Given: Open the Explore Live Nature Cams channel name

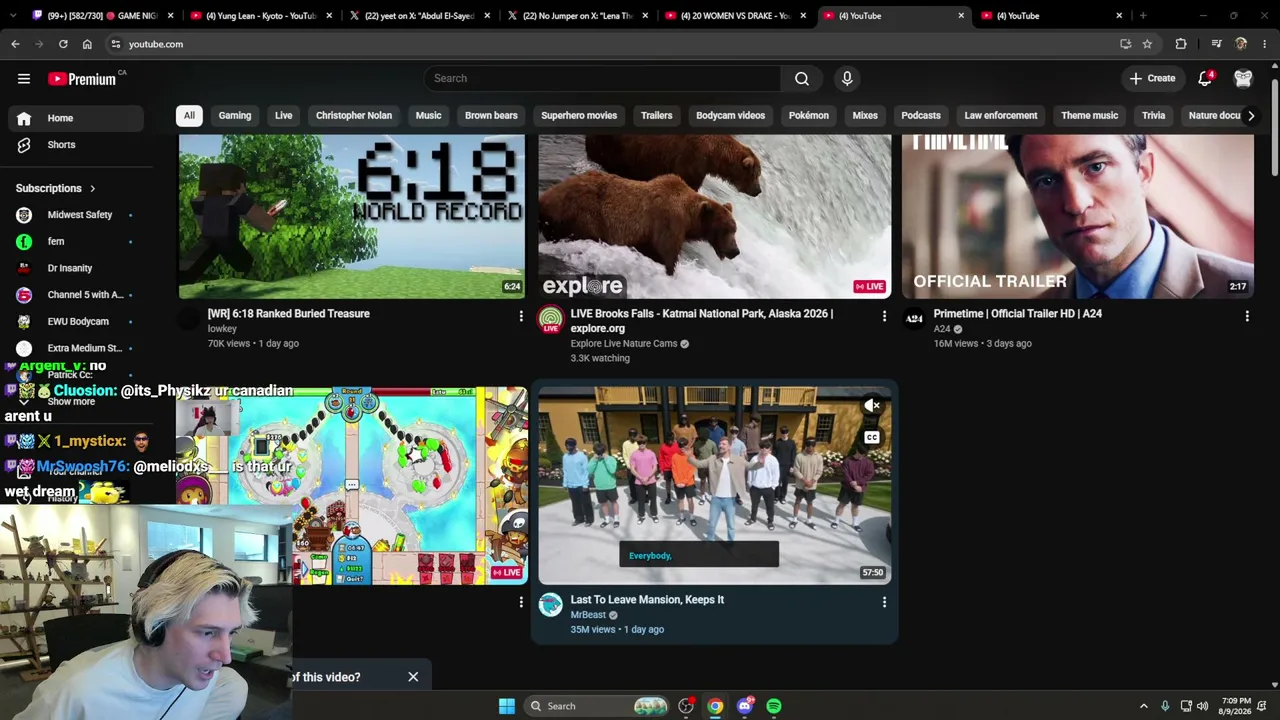Looking at the screenshot, I should (x=624, y=344).
